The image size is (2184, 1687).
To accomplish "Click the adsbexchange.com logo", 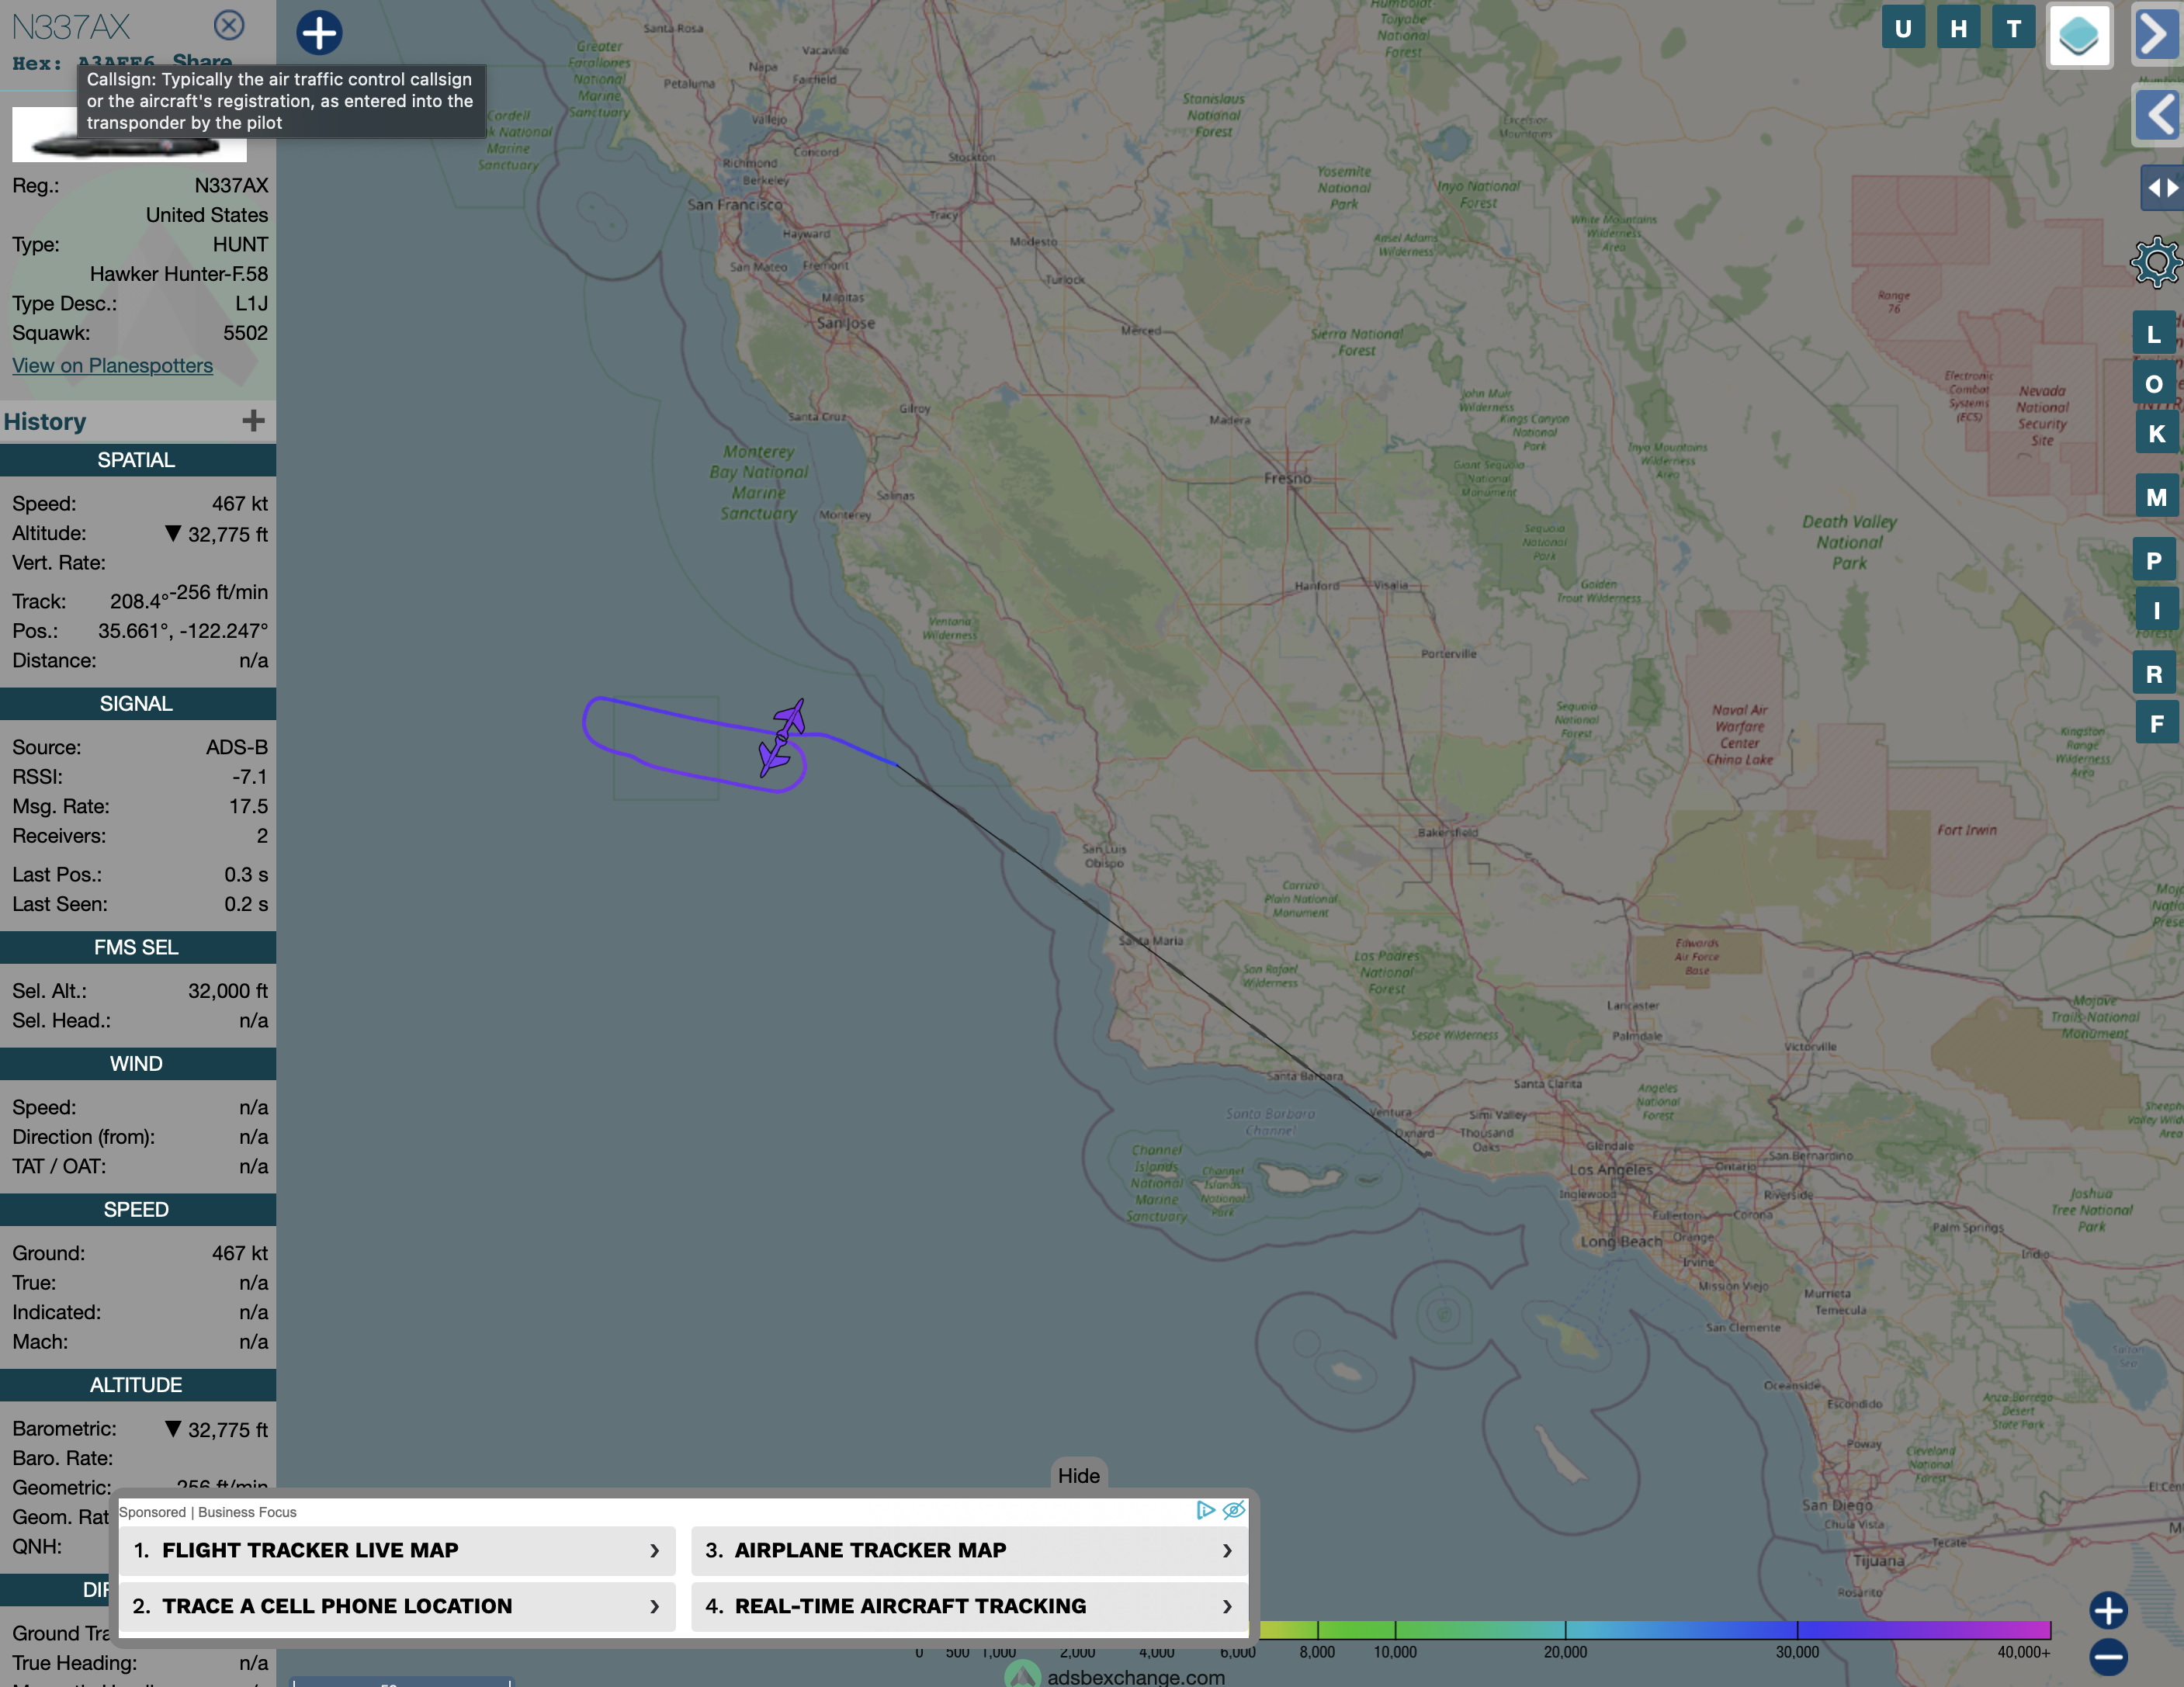I will (x=1115, y=1675).
